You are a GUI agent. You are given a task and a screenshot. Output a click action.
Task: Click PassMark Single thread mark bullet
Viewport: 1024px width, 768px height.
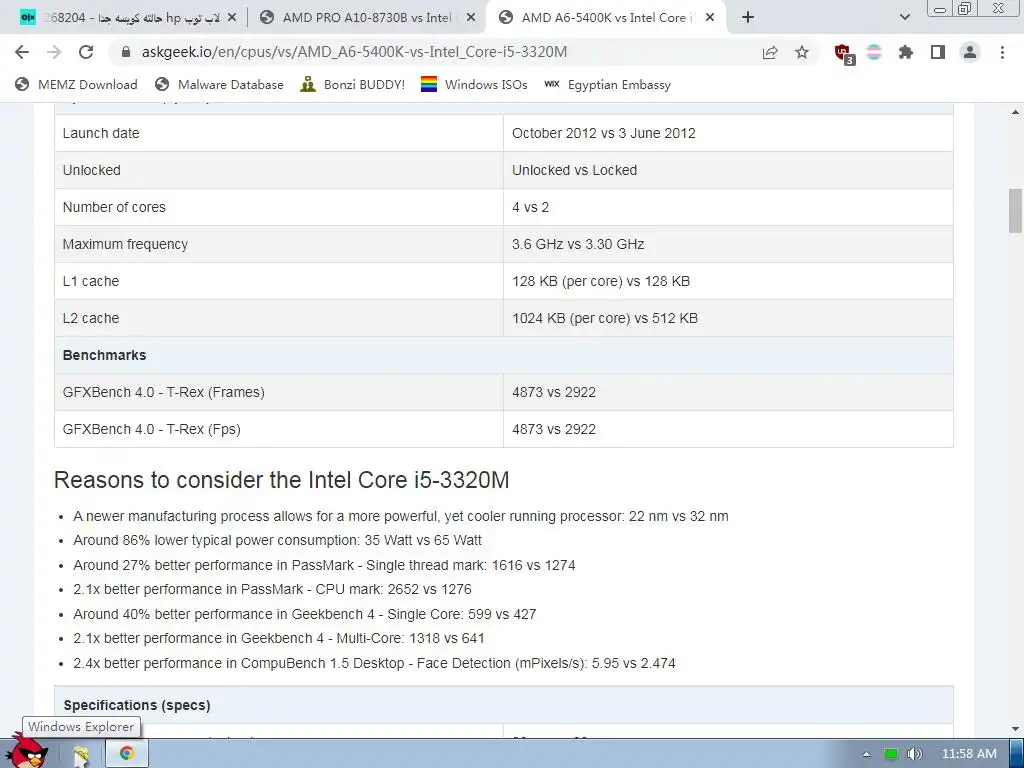pos(325,566)
